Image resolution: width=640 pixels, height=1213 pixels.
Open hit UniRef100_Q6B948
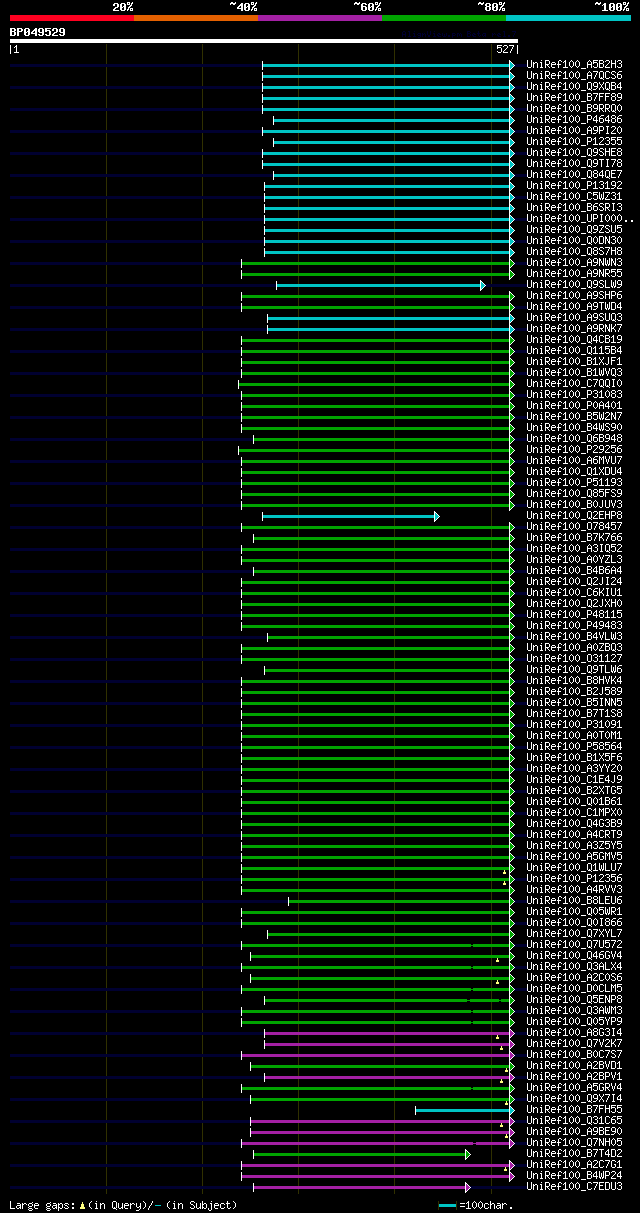(574, 438)
